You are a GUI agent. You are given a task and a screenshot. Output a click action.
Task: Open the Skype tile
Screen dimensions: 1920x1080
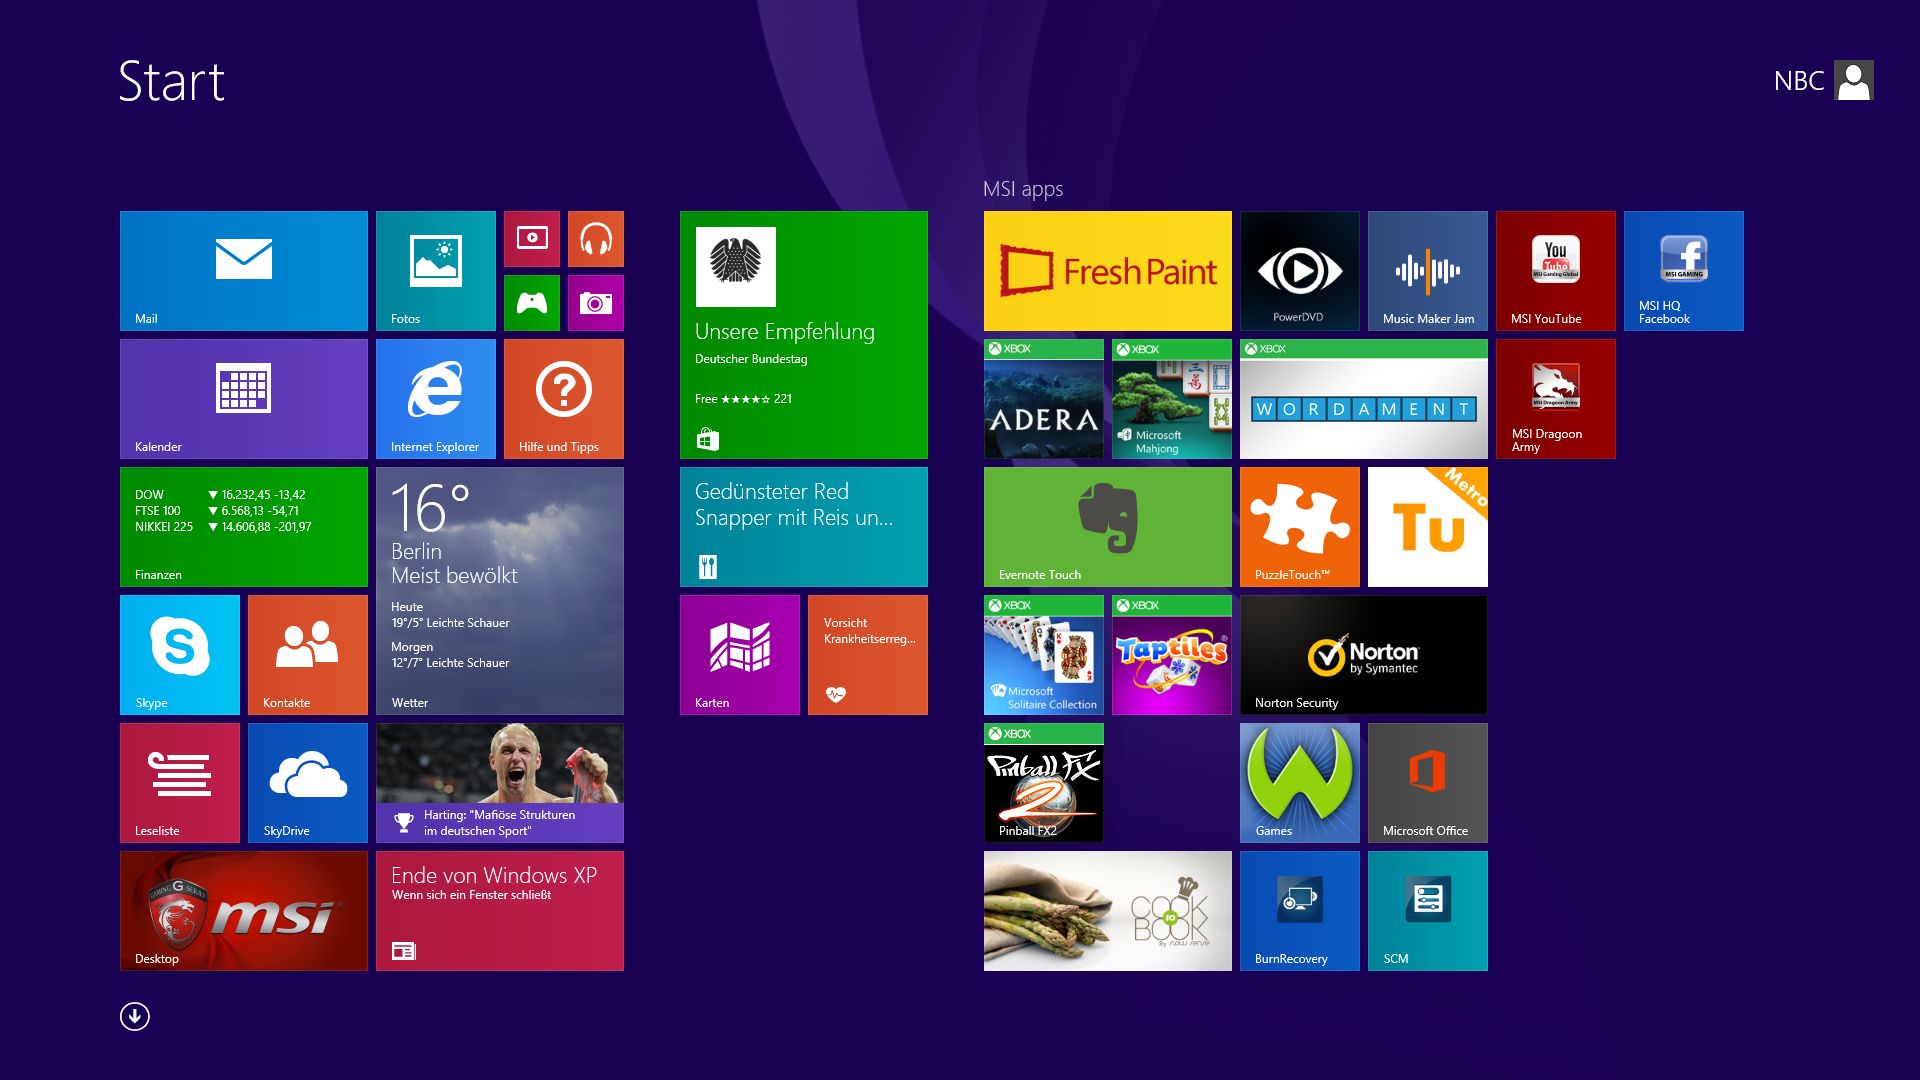tap(179, 654)
